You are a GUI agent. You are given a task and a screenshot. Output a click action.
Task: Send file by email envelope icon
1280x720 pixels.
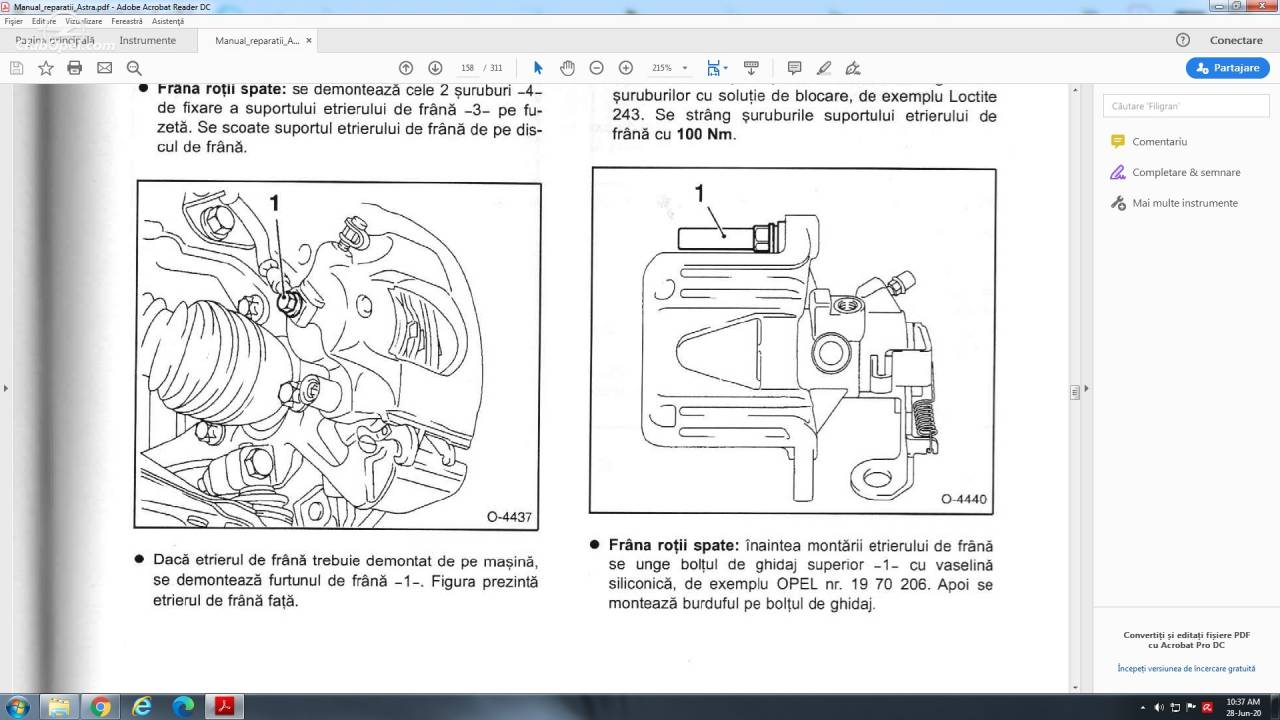104,68
